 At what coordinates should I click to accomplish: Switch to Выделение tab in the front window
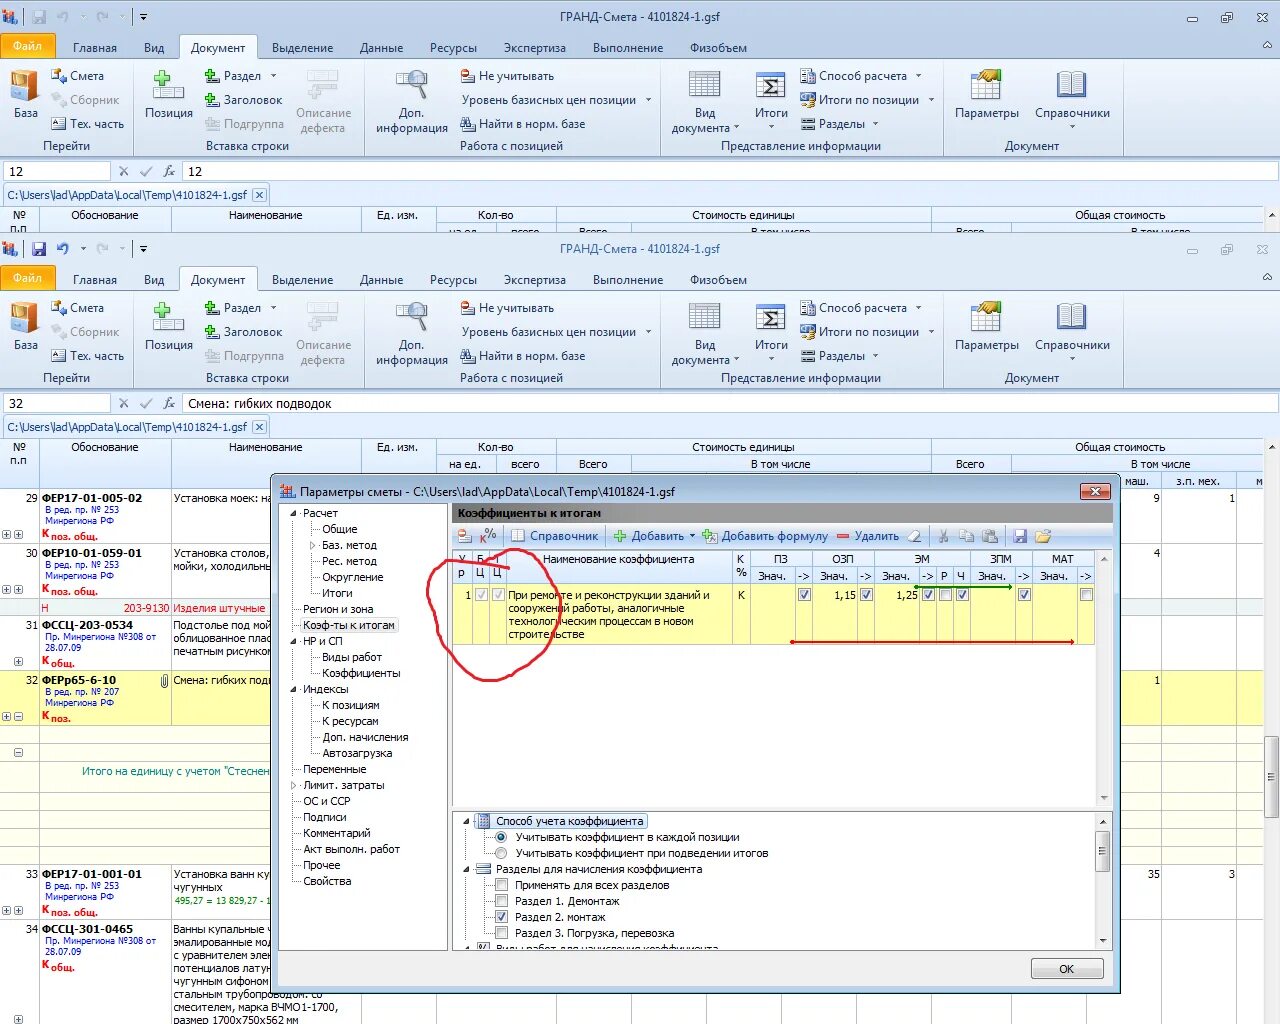click(302, 280)
